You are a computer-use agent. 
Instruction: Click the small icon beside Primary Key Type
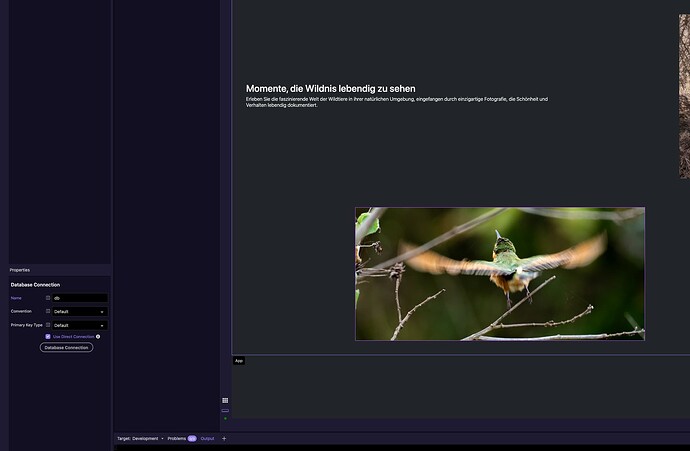click(x=48, y=325)
